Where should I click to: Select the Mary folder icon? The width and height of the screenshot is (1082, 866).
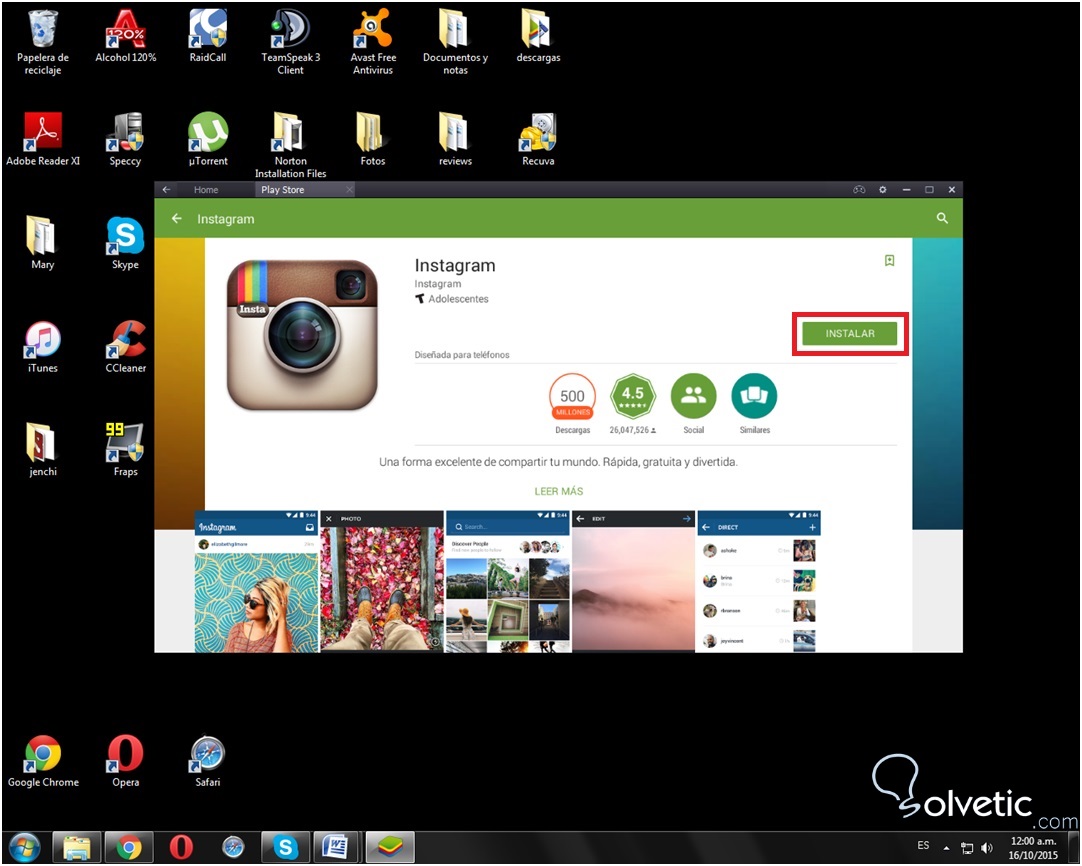click(x=42, y=243)
